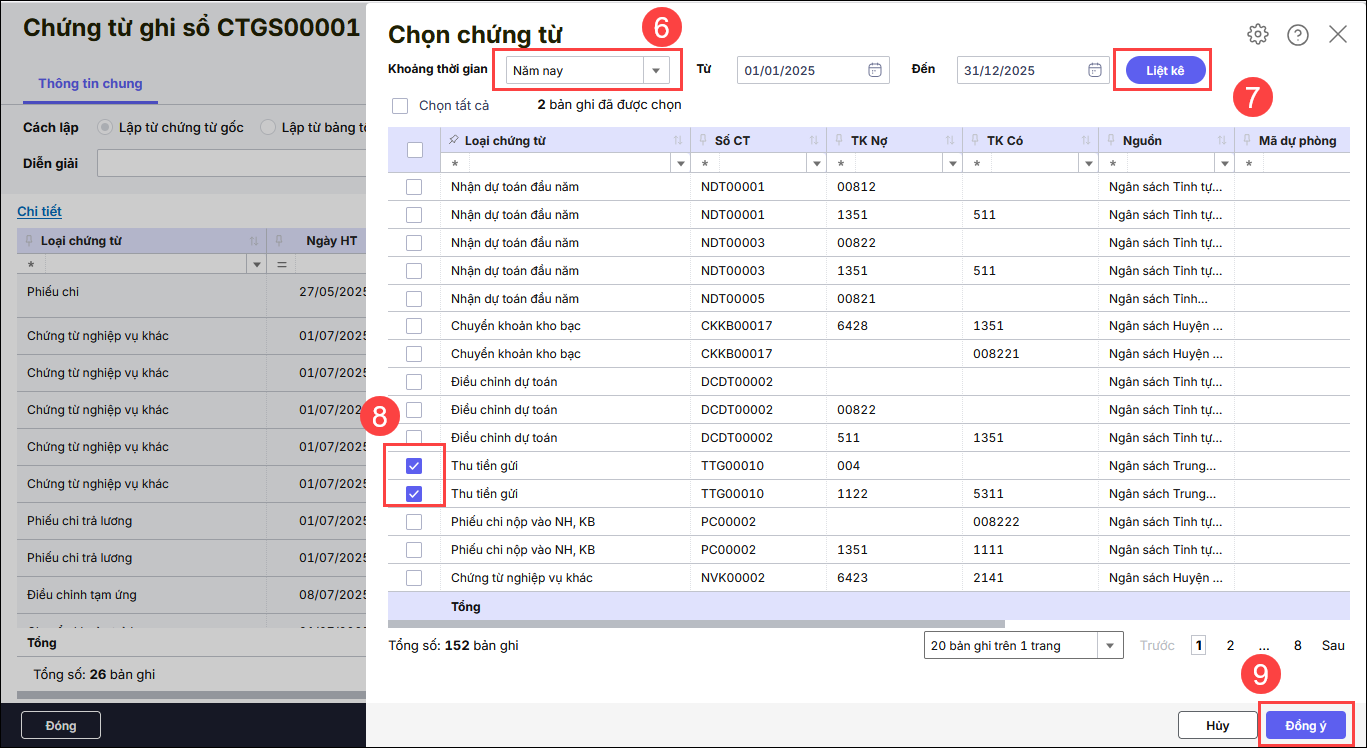Switch to the Thông tin chung tab

[90, 84]
